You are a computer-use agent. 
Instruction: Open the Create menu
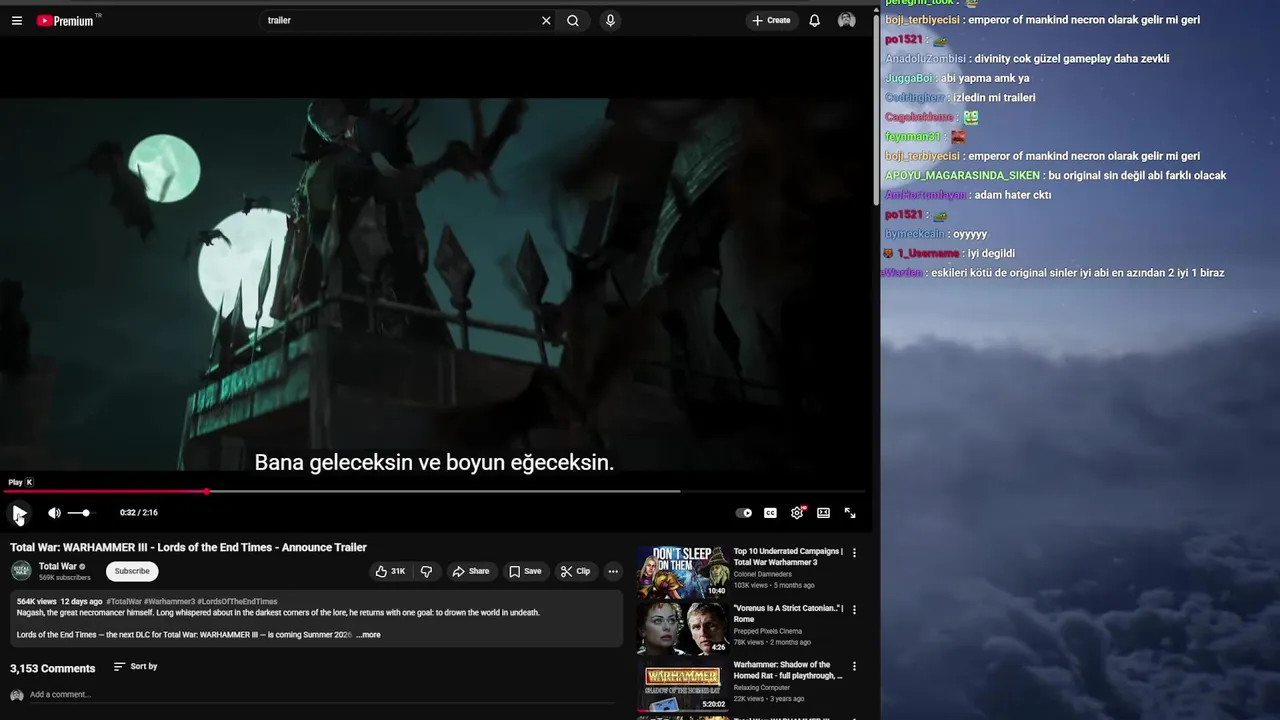coord(771,20)
